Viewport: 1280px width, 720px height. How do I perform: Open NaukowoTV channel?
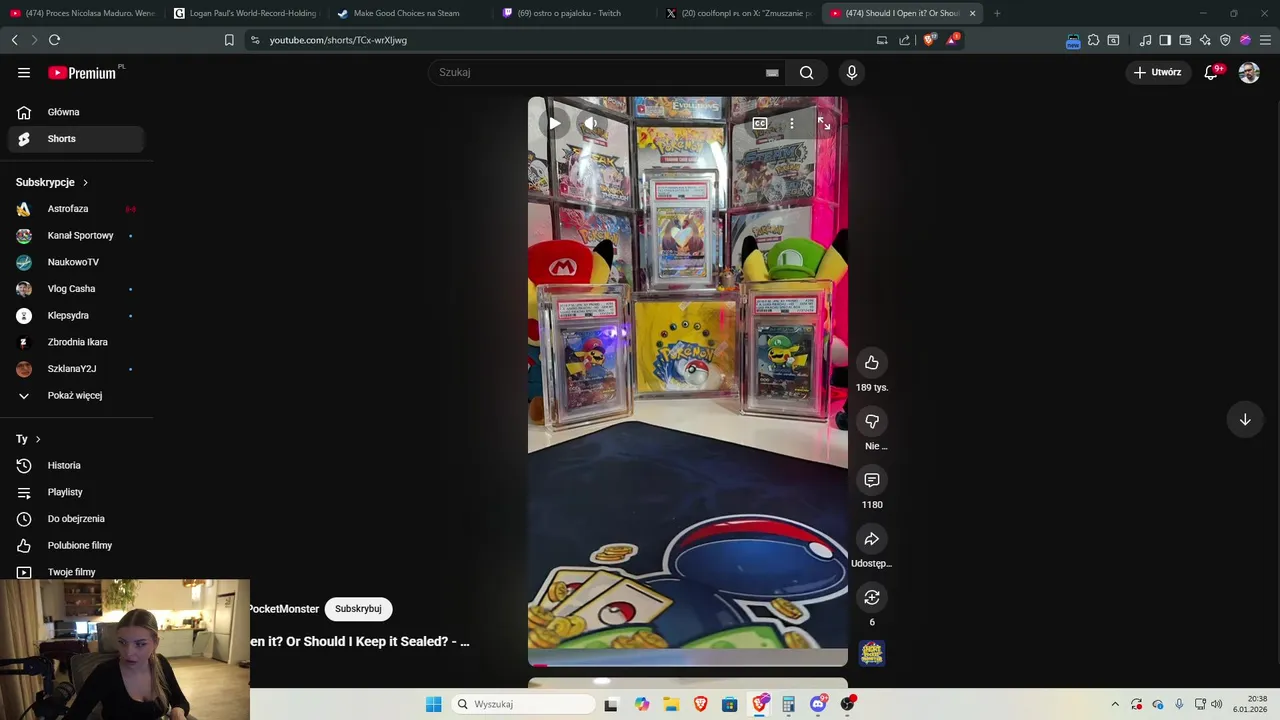76,262
